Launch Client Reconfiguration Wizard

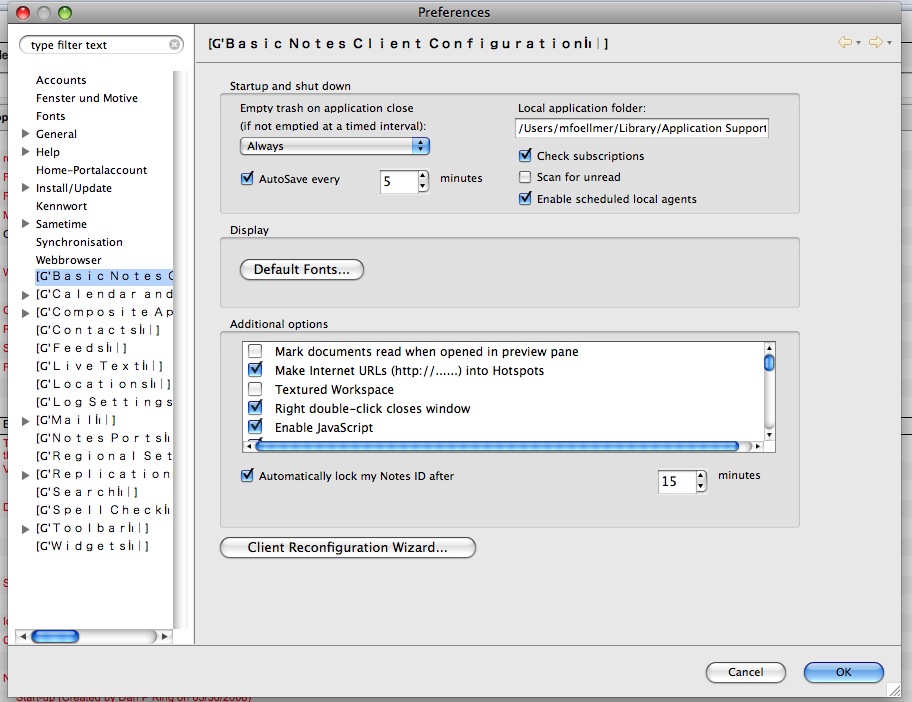pos(348,548)
